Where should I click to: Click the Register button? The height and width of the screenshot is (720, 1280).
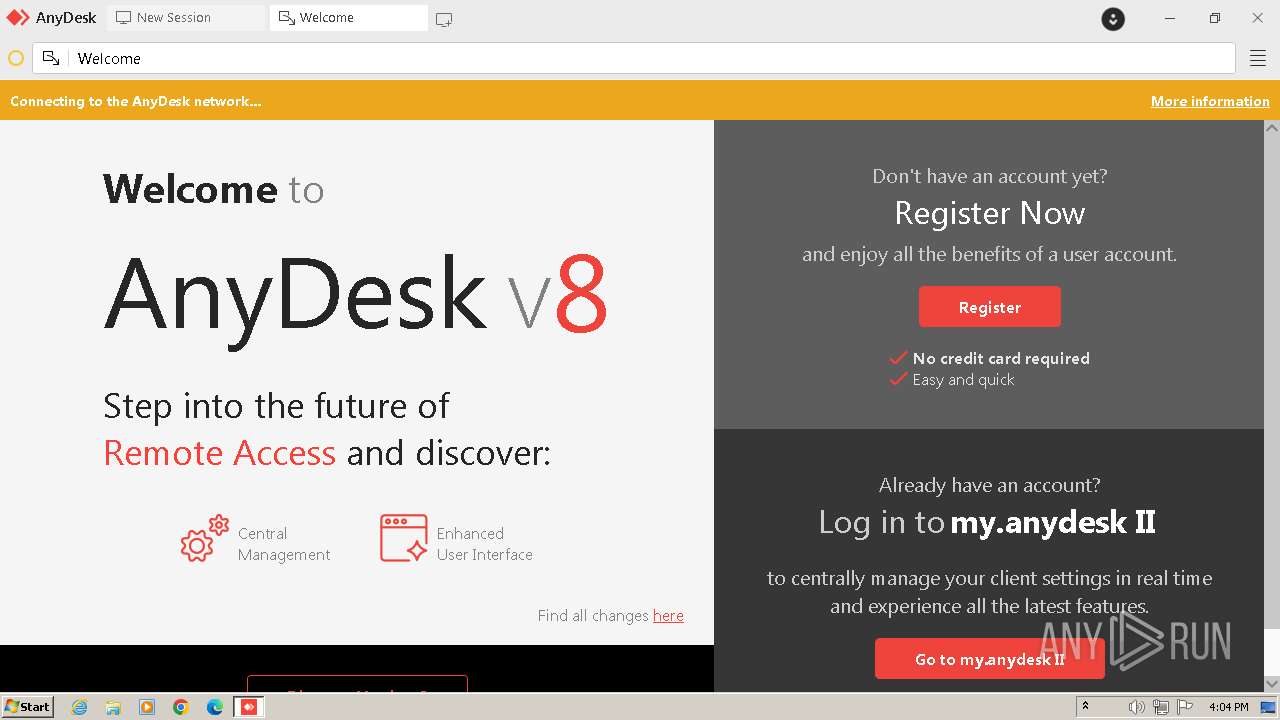click(x=990, y=307)
